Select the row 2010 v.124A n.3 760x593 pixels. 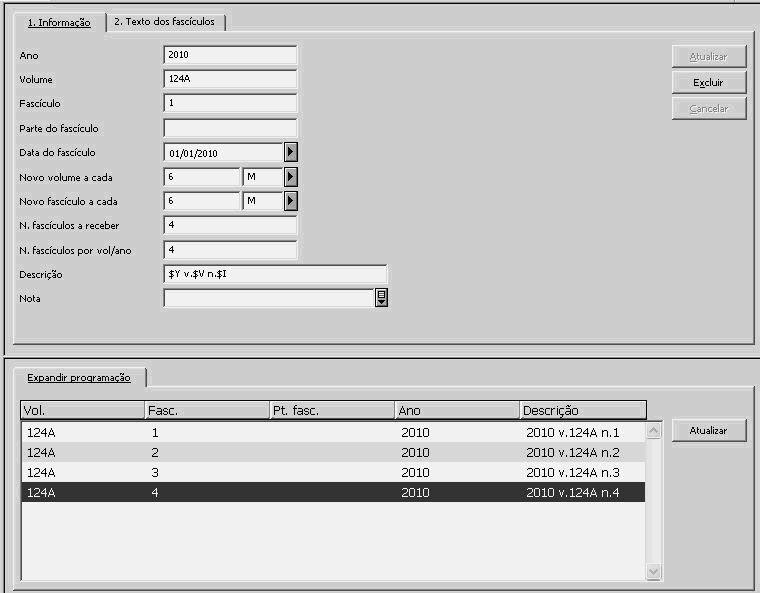[333, 472]
